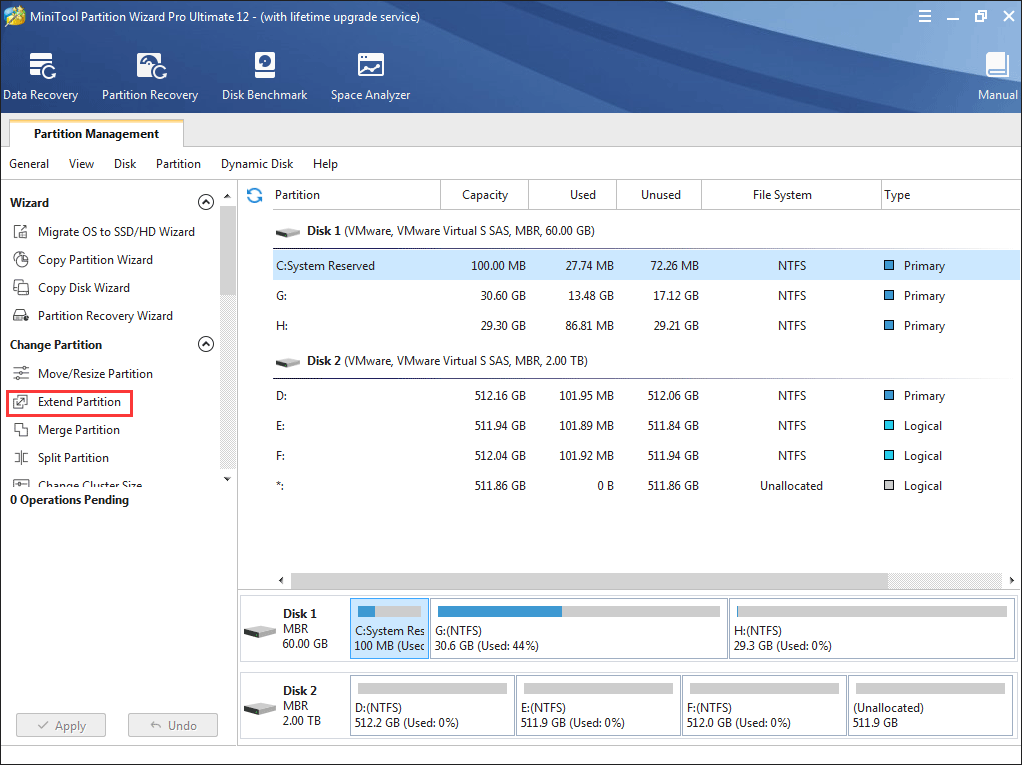The height and width of the screenshot is (765, 1022).
Task: Open the Data Recovery tool
Action: 40,76
